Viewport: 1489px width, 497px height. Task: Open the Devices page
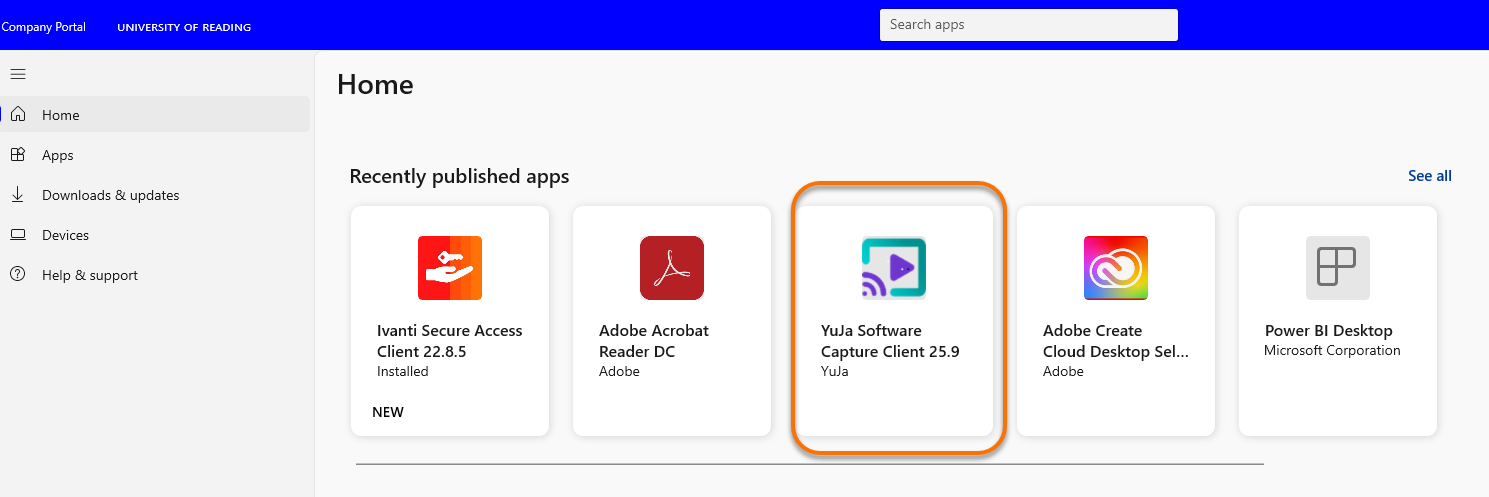[x=155, y=235]
